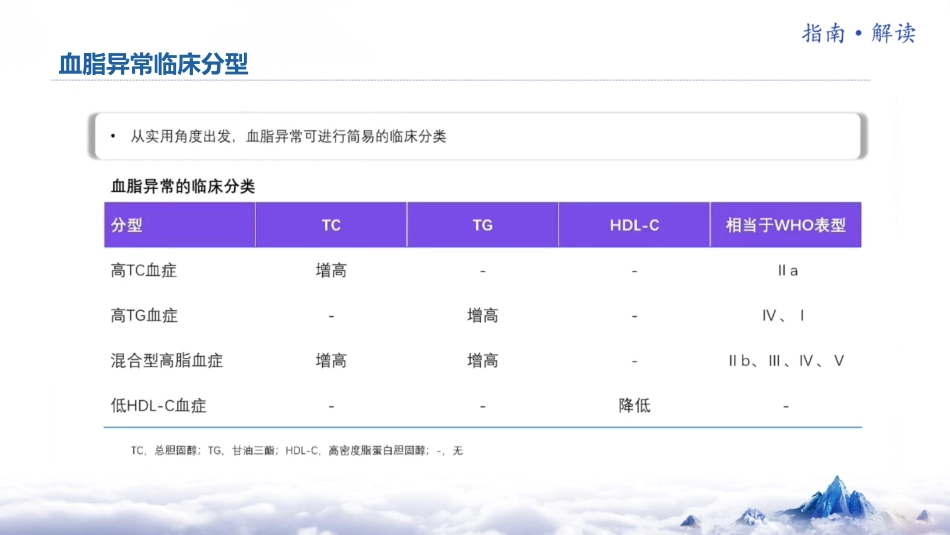
Task: Select the 混合型高脂血症 row label
Action: (x=167, y=361)
